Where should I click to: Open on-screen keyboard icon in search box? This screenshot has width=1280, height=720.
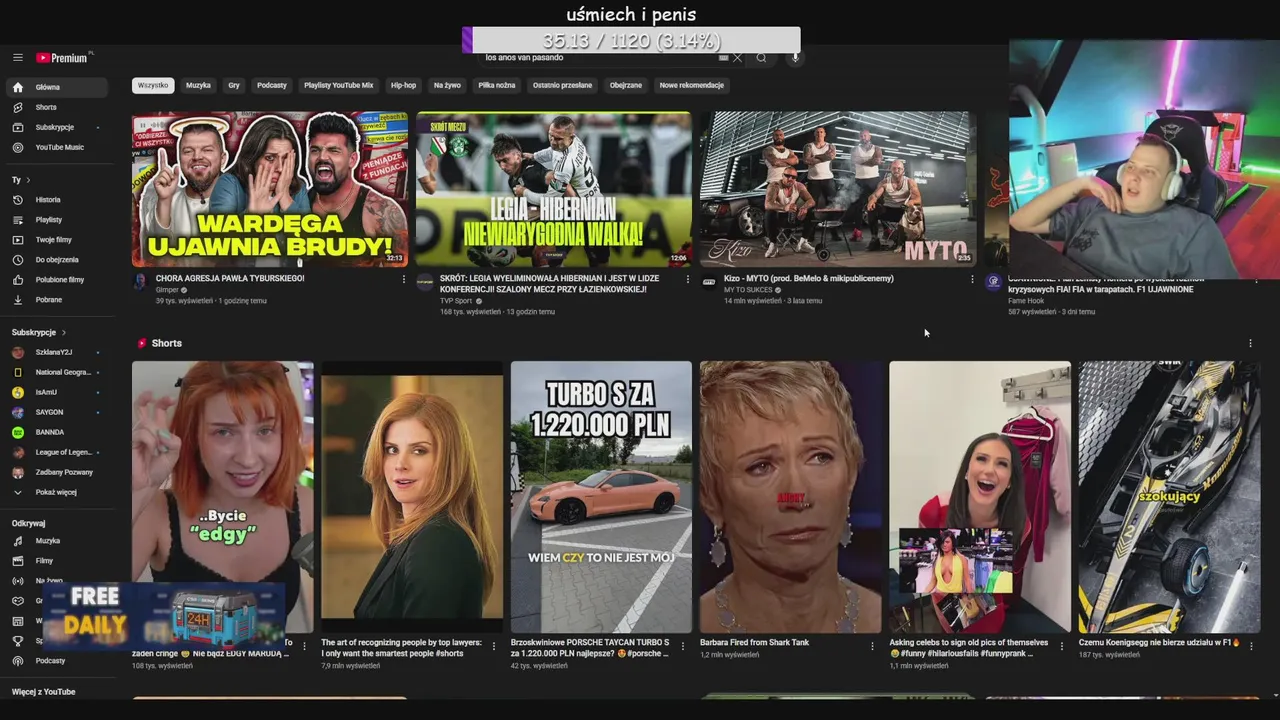tap(724, 58)
